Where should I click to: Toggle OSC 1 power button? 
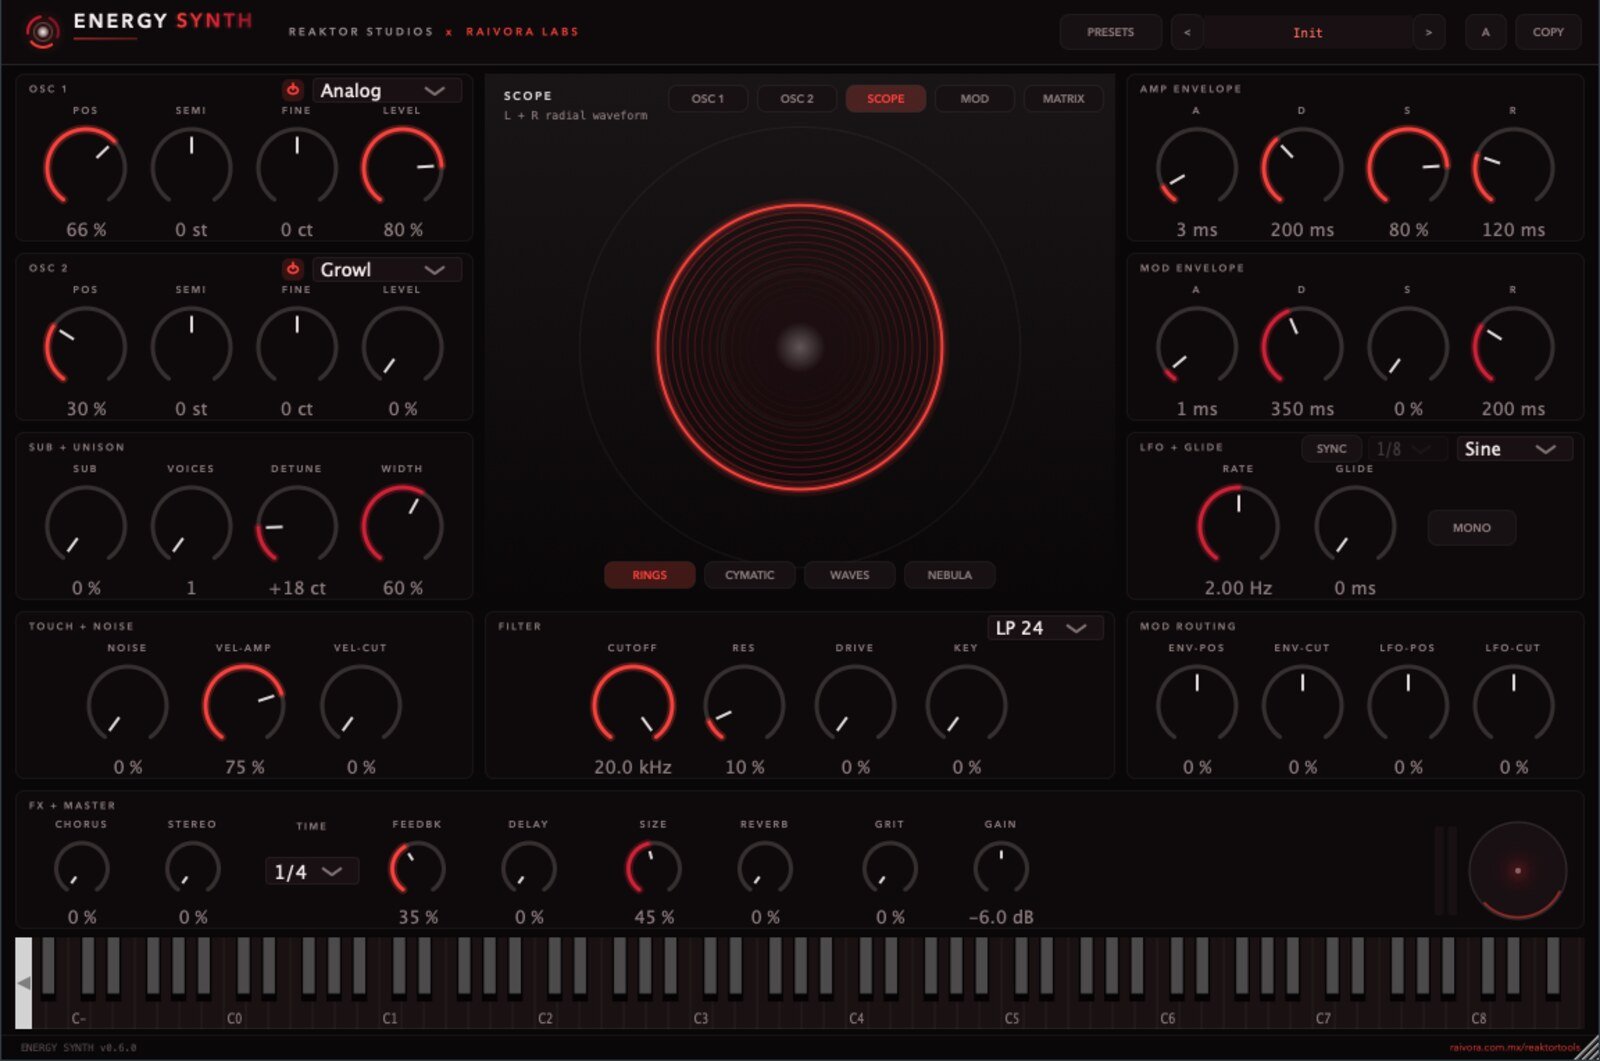click(x=293, y=90)
